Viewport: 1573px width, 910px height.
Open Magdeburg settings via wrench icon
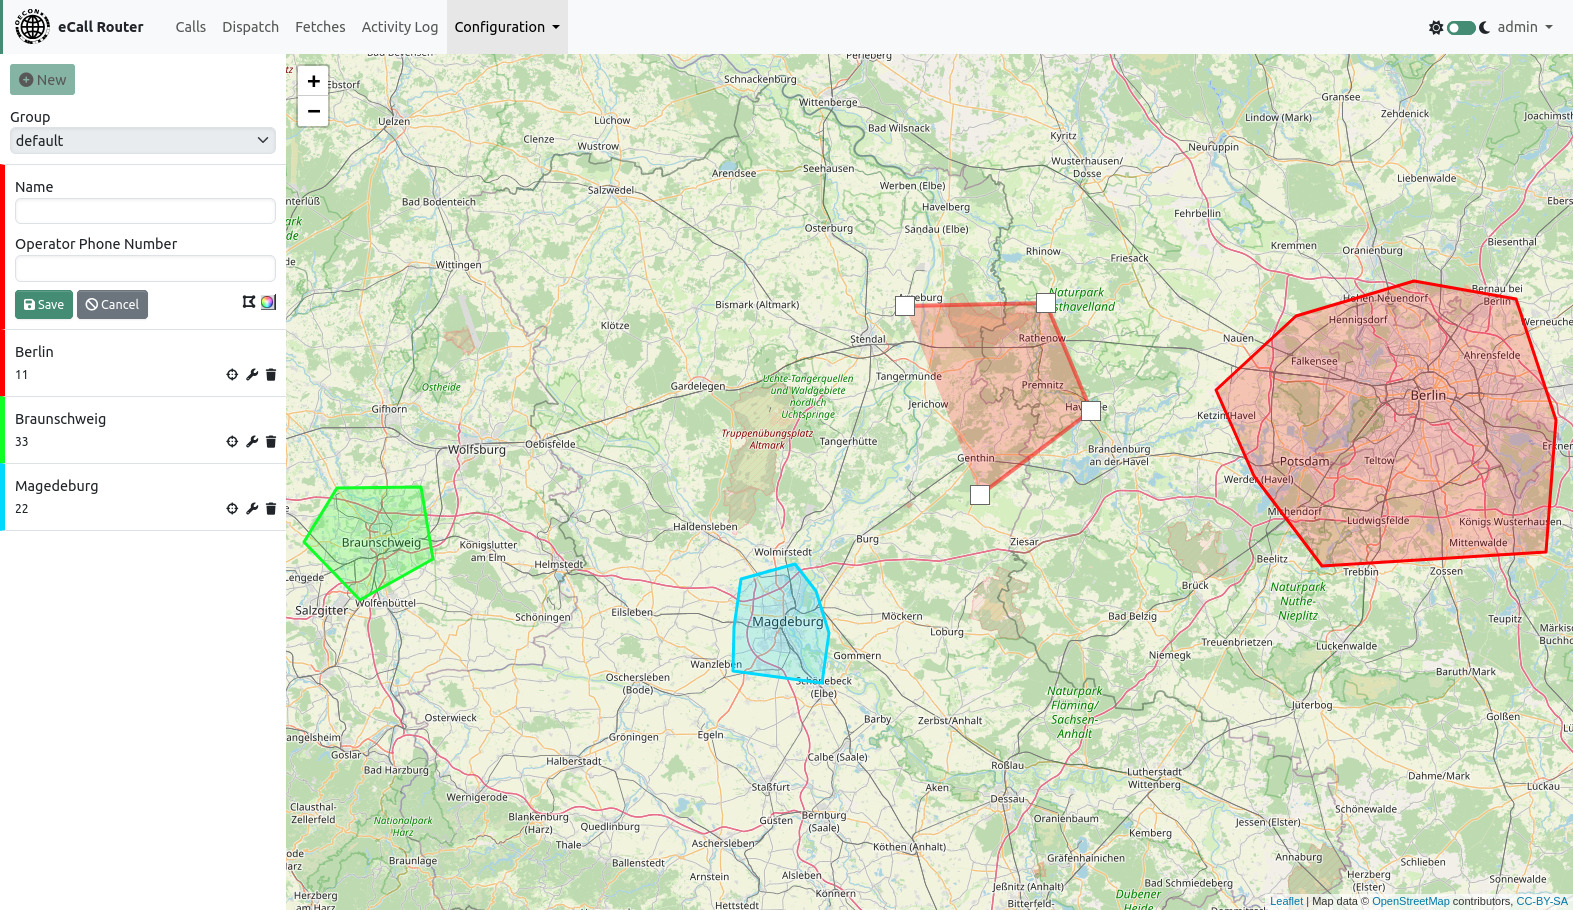pyautogui.click(x=252, y=509)
